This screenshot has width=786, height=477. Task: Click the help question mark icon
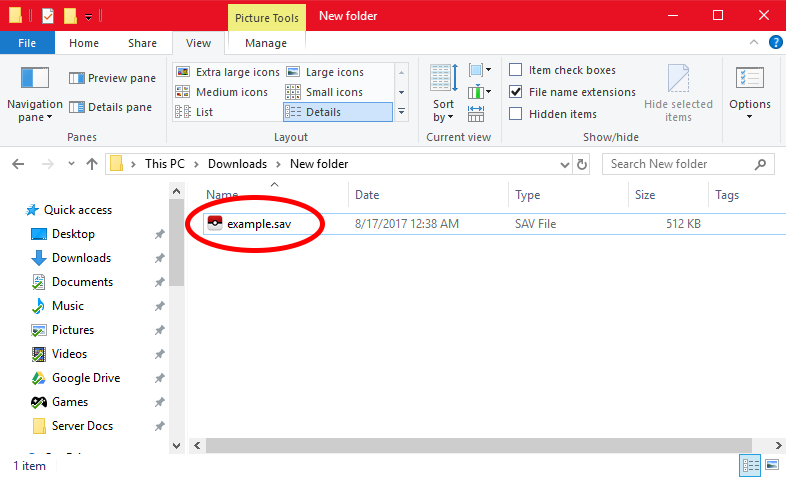775,42
